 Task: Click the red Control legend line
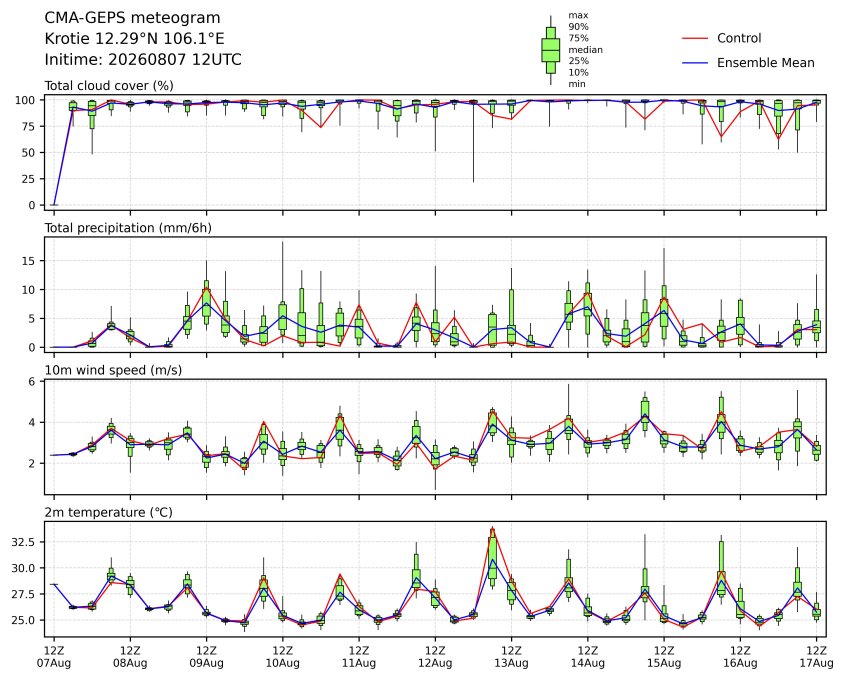coord(695,38)
